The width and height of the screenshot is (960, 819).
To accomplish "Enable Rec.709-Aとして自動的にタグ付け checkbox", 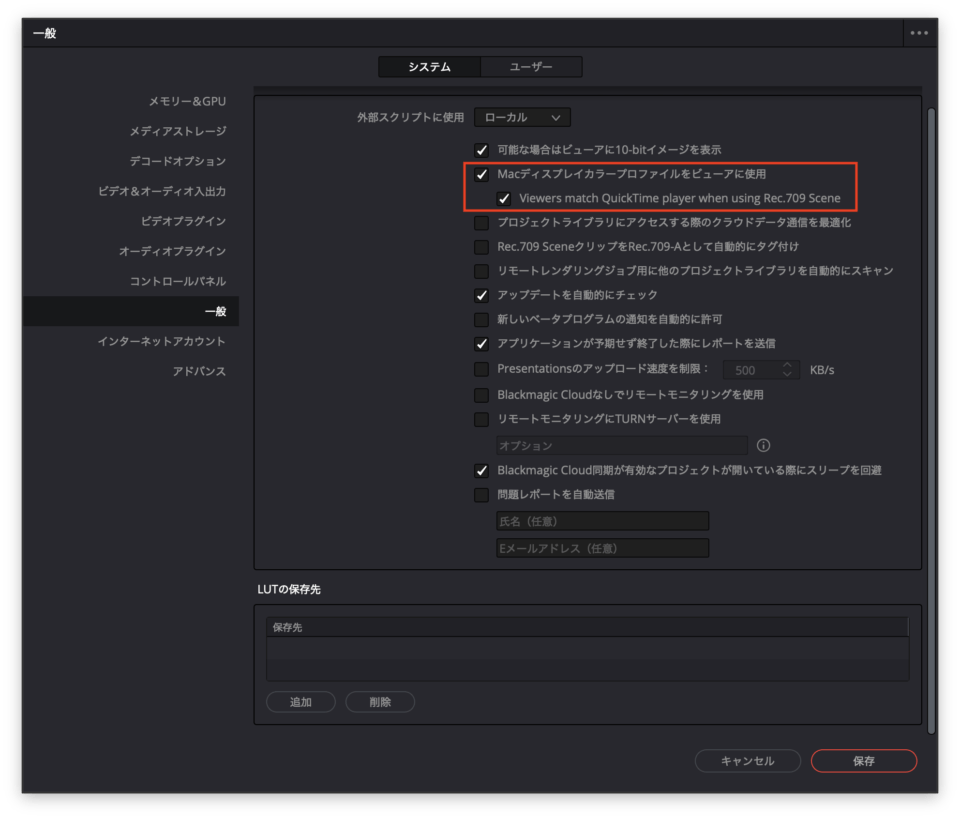I will [x=482, y=247].
